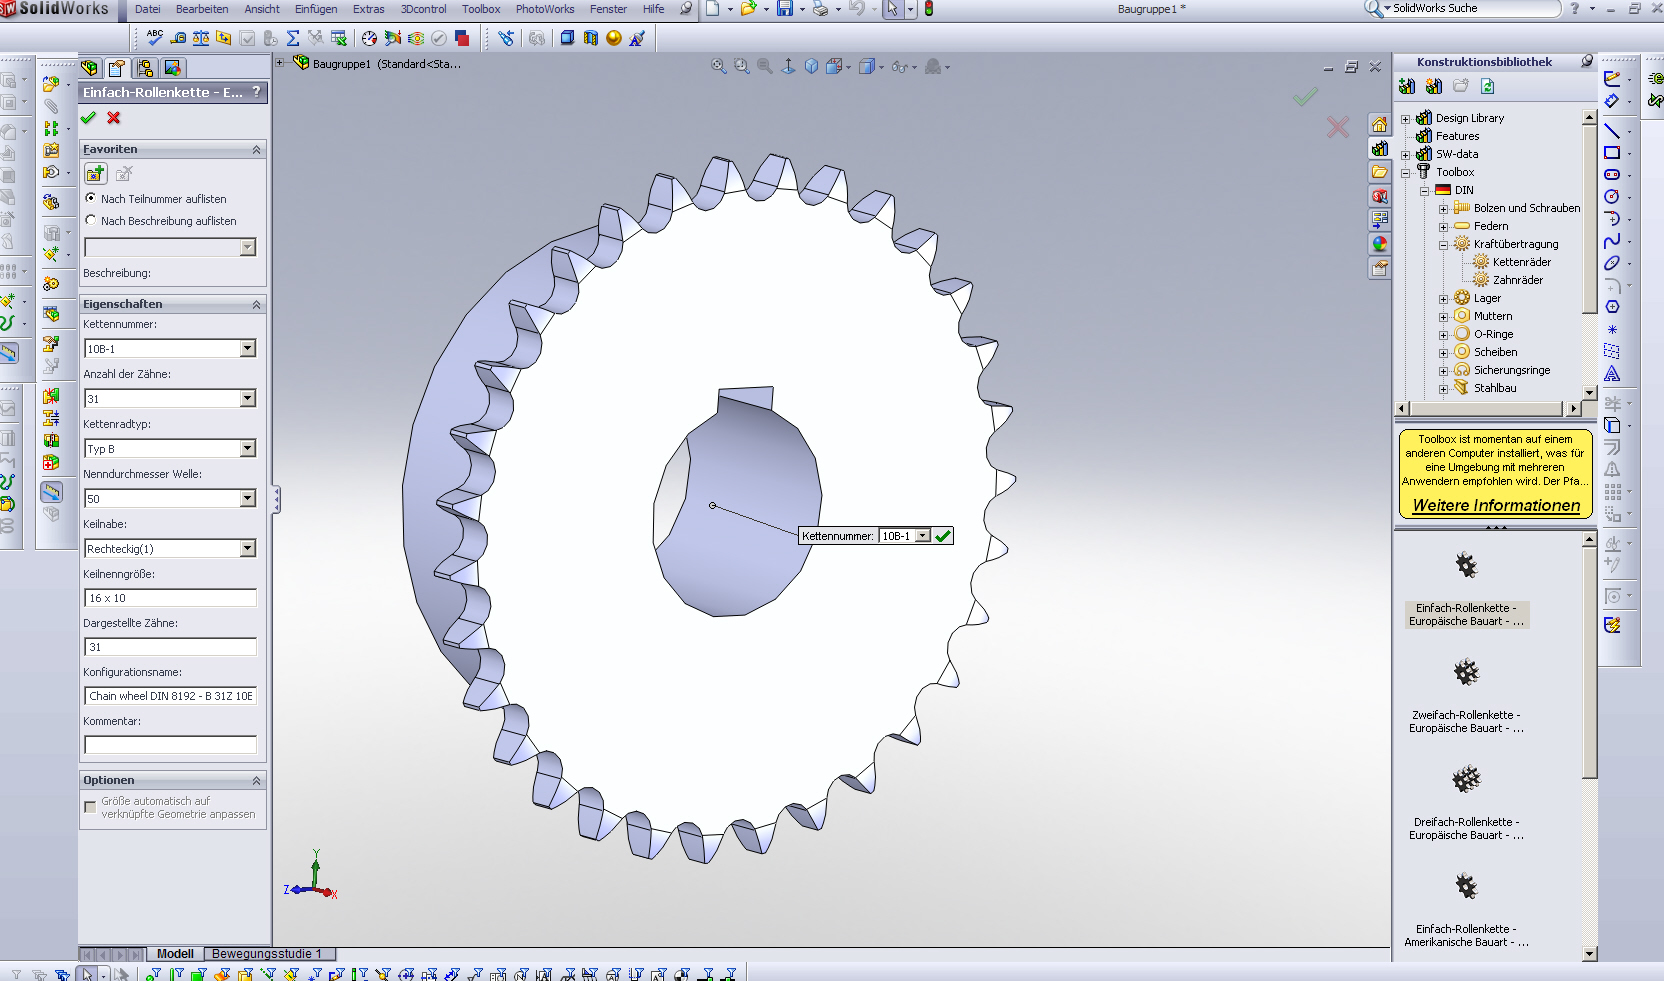Switch to the Bewegungsstudie 1 tab
Image resolution: width=1664 pixels, height=981 pixels.
pos(267,954)
